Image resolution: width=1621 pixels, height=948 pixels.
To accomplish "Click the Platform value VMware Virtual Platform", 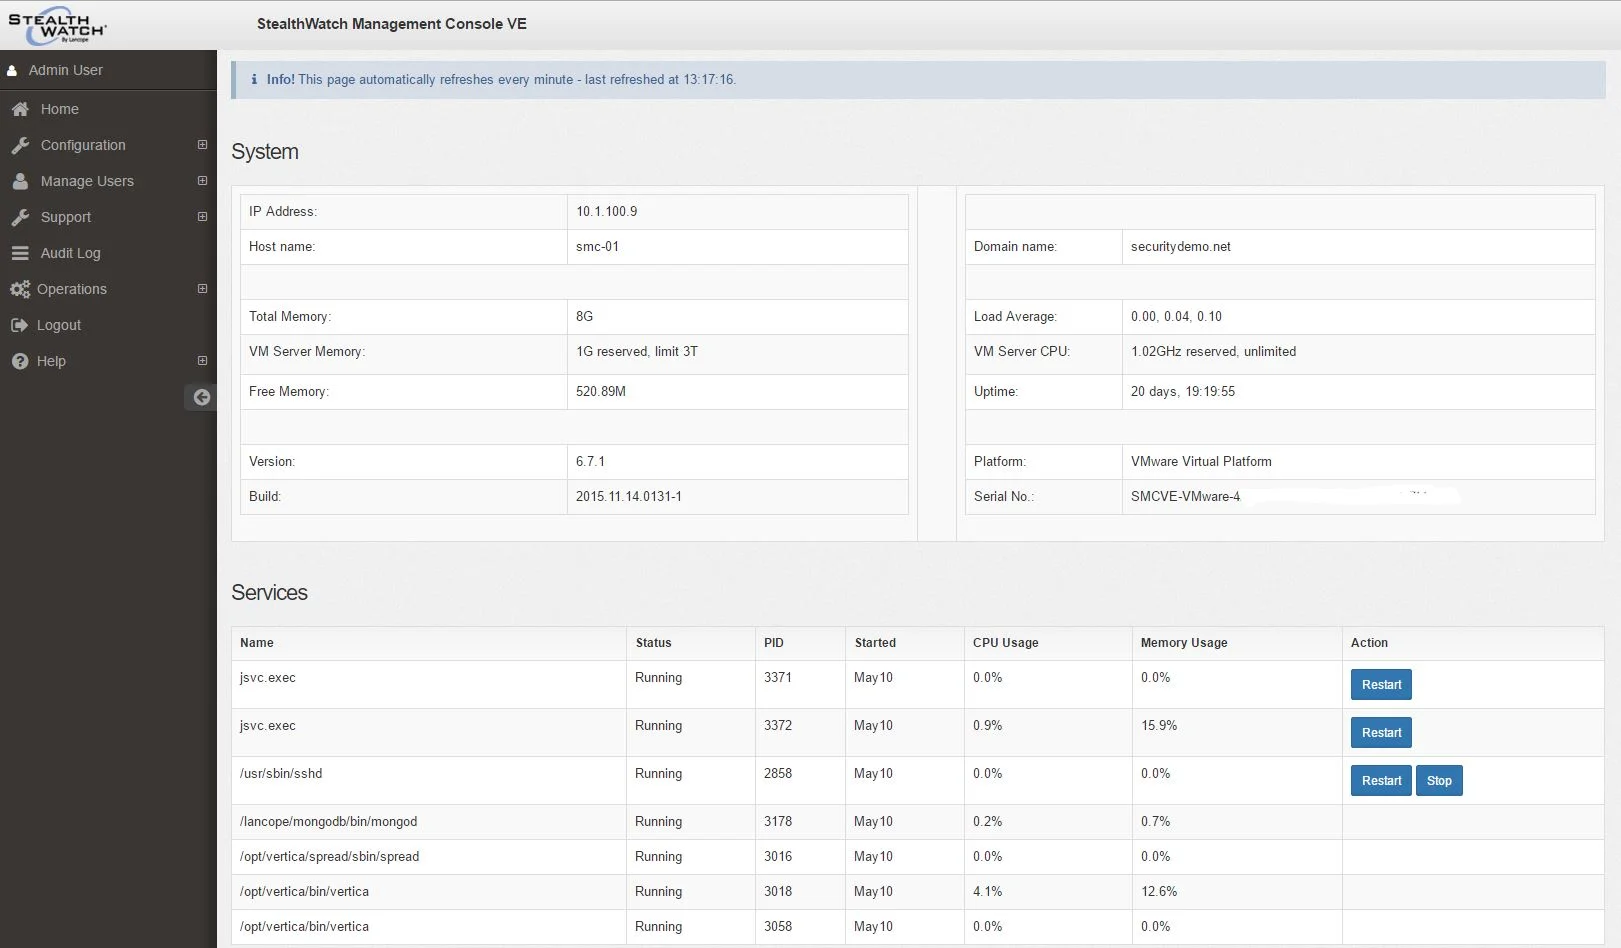I will point(1201,461).
